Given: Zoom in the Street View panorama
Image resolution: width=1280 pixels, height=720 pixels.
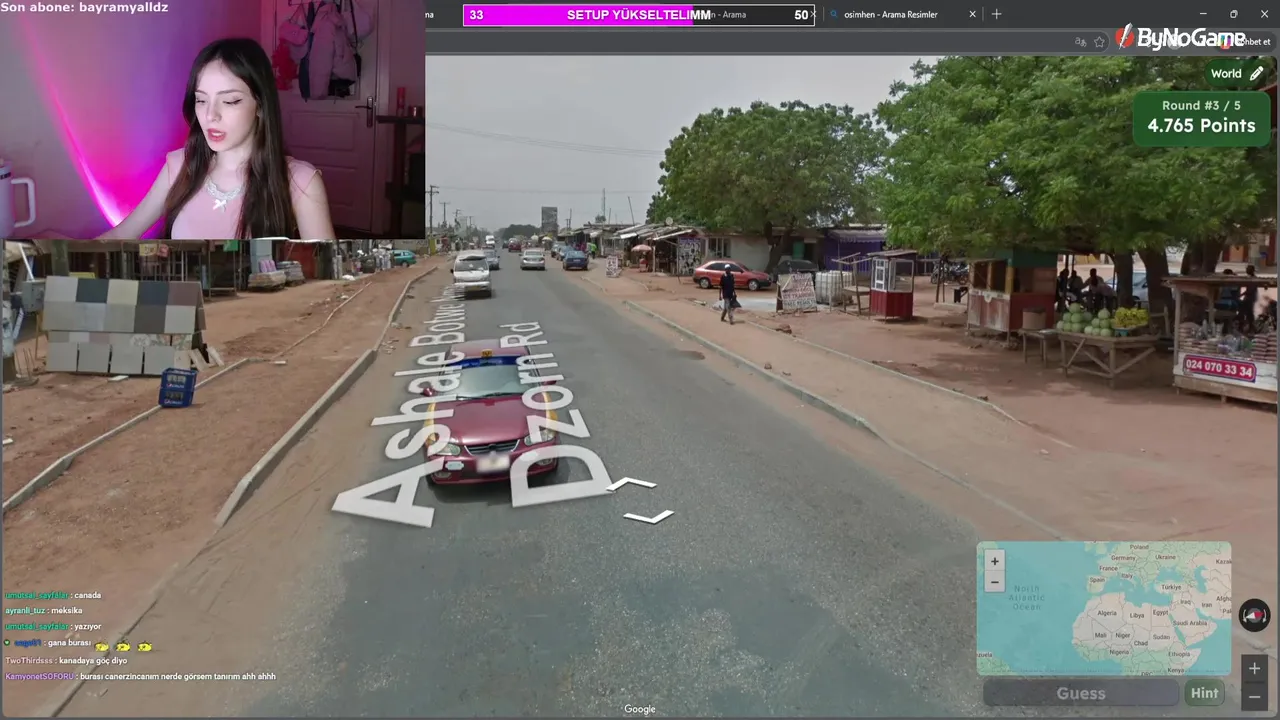Looking at the screenshot, I should coord(1255,667).
